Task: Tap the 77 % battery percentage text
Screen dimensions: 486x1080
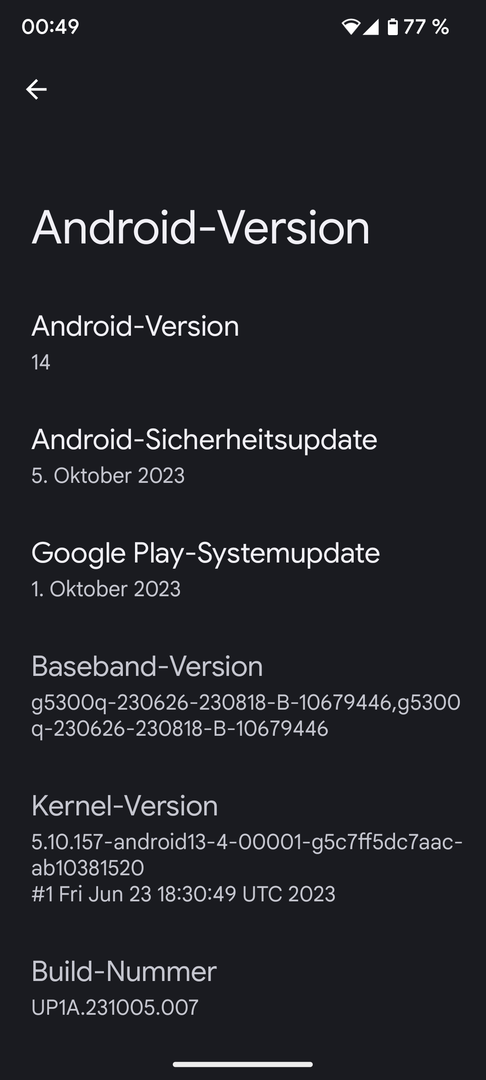Action: 426,27
